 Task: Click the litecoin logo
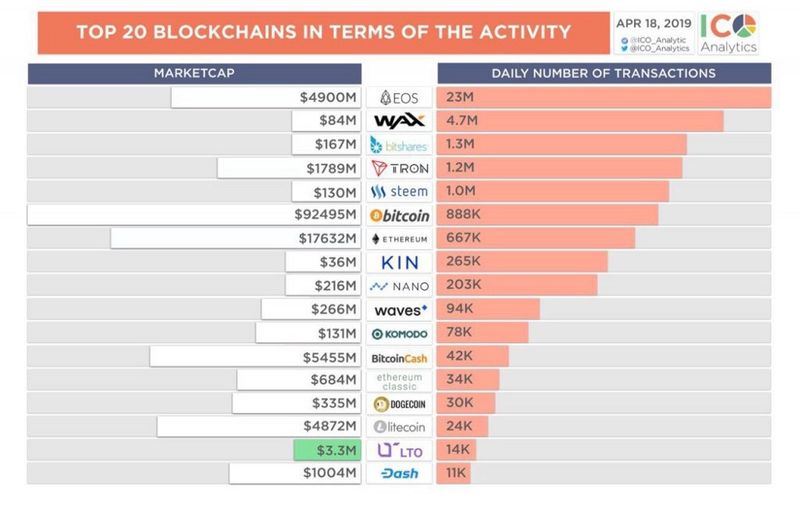(x=399, y=427)
